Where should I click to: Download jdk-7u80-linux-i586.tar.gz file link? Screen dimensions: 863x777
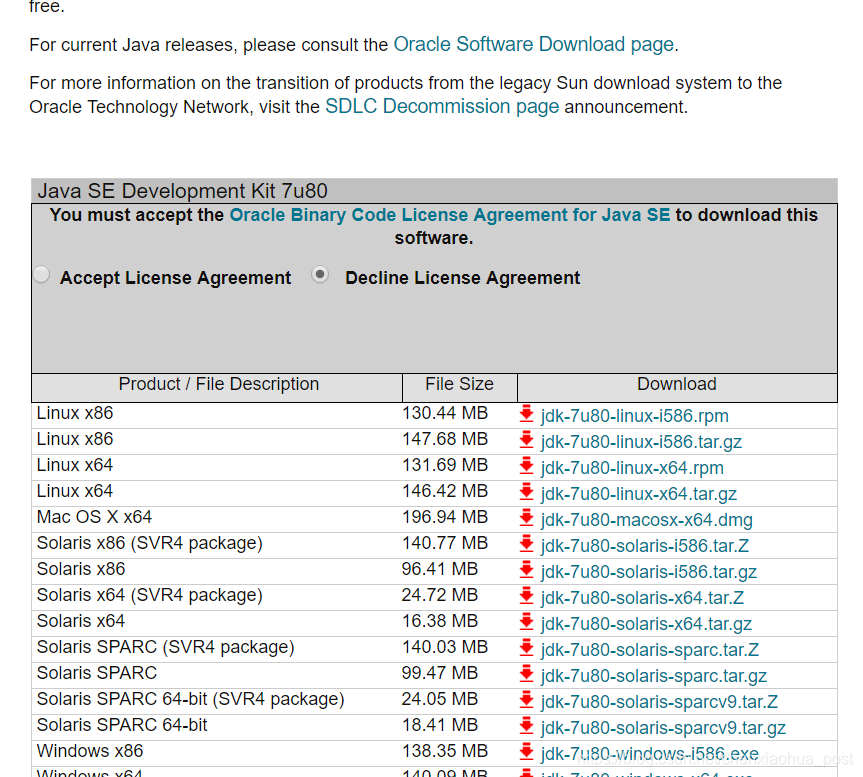click(x=641, y=442)
